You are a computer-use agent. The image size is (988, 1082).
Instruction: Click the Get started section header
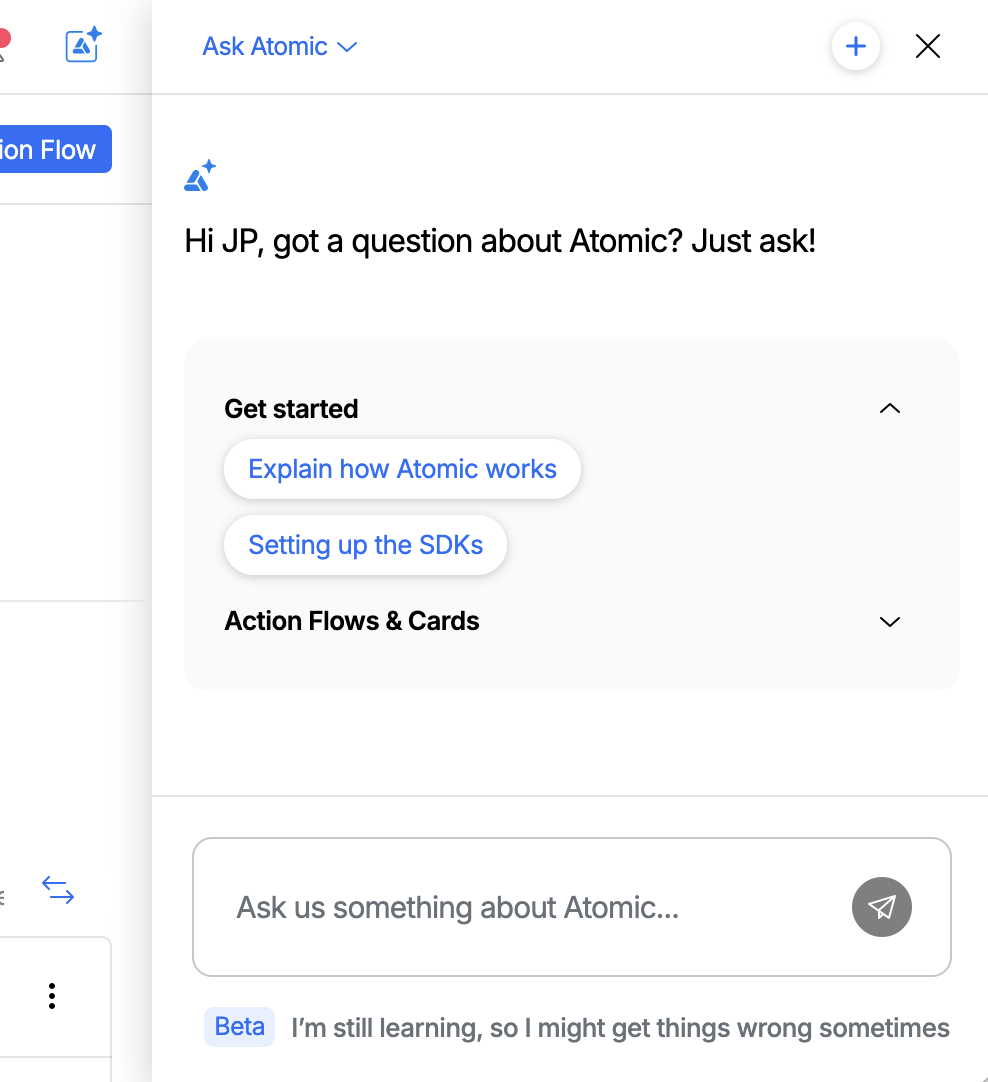[x=291, y=408]
